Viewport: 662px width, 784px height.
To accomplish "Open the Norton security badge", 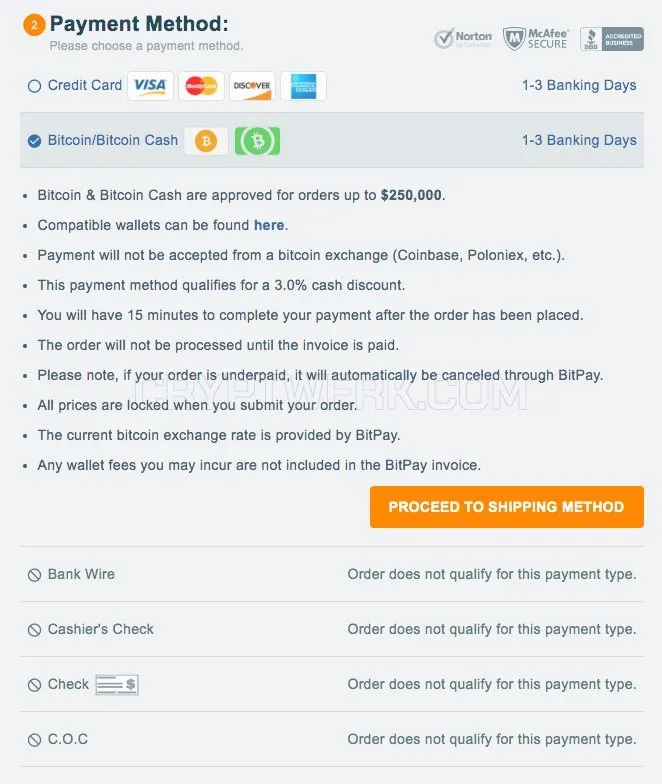I will 463,38.
